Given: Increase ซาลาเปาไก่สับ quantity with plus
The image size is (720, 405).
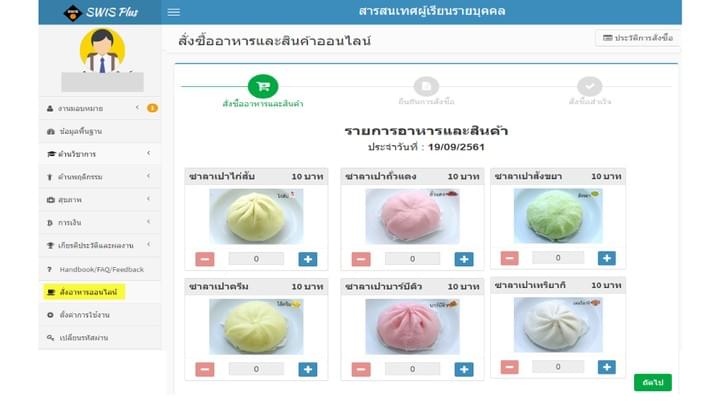Looking at the screenshot, I should tap(308, 259).
